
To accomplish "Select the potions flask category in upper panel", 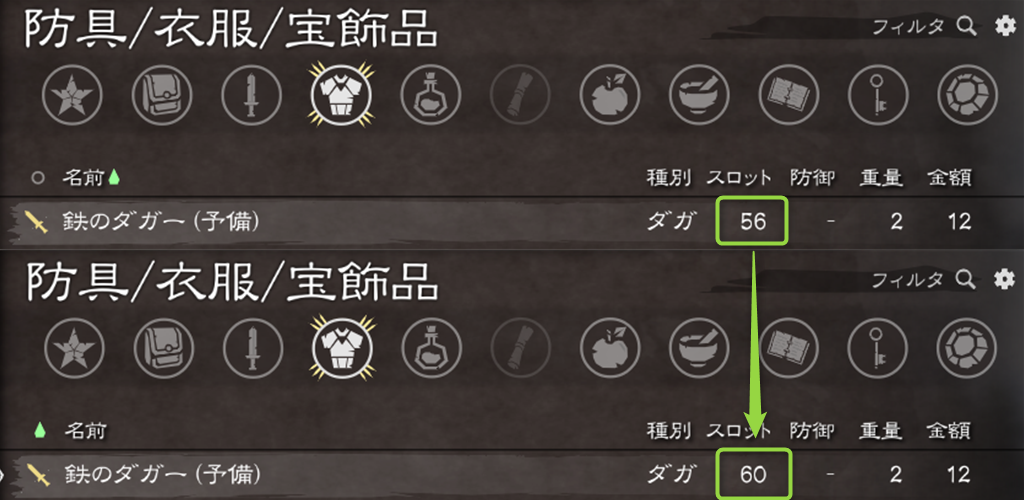I will (x=430, y=95).
